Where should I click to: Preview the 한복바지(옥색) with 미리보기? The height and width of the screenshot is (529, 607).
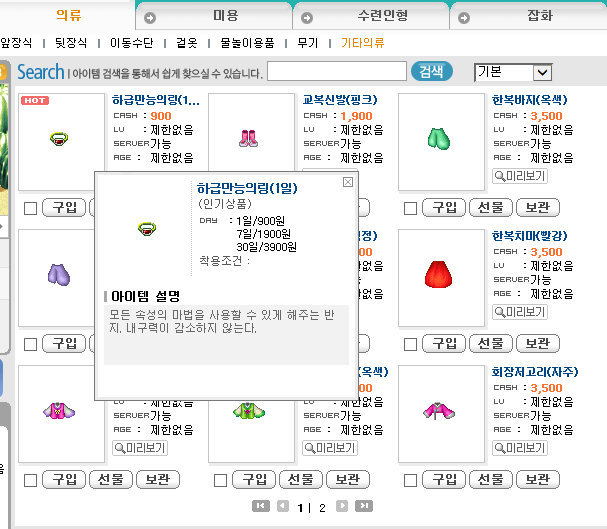[x=520, y=176]
